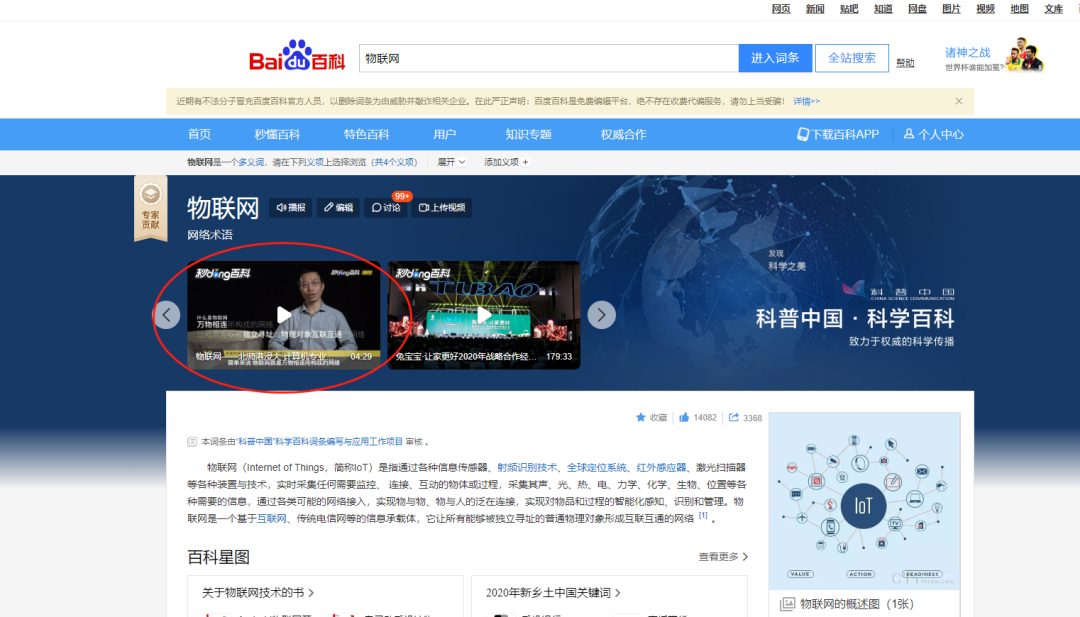Click the 帮助 help link
The image size is (1080, 617).
(905, 63)
